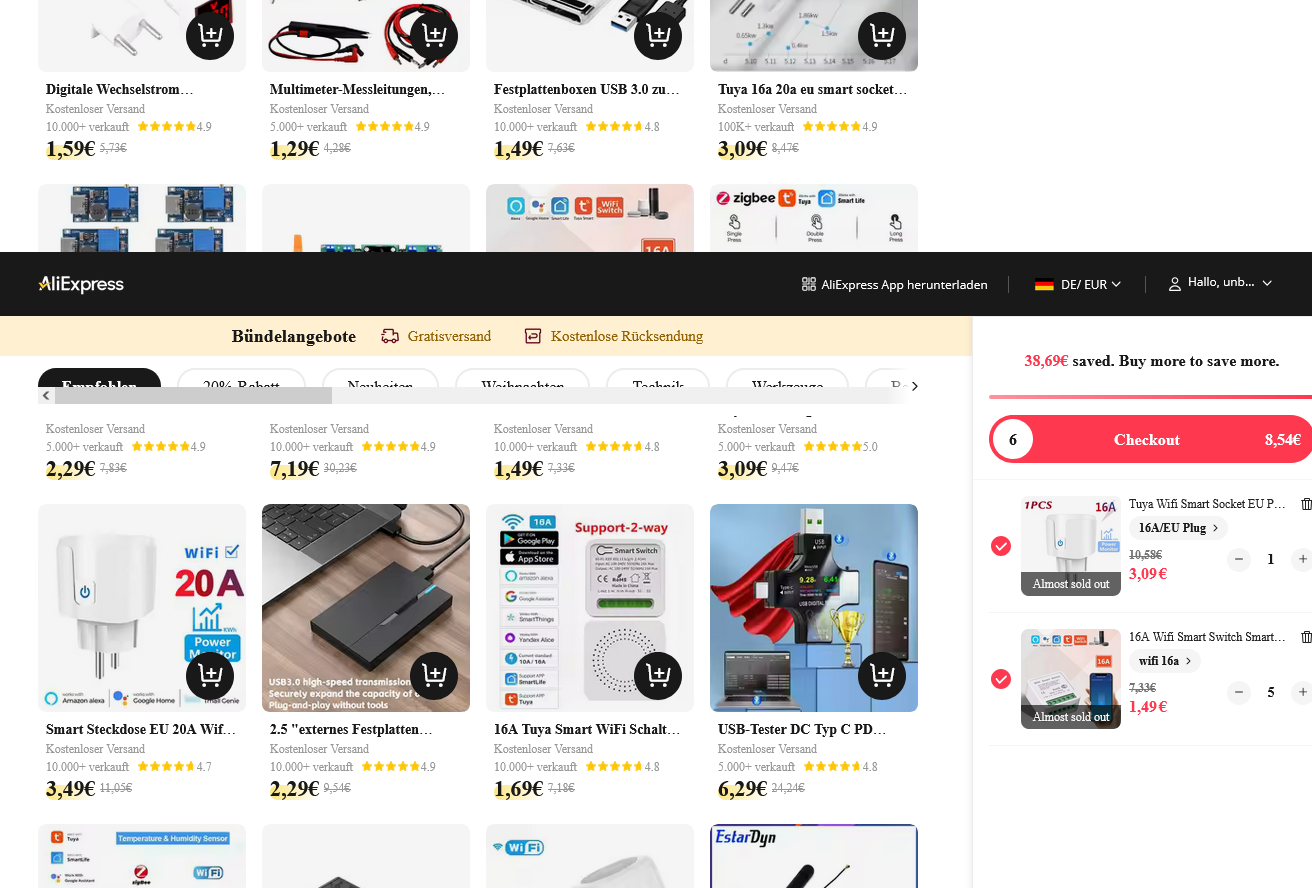
Task: Open the user account profile icon
Action: tap(1175, 284)
